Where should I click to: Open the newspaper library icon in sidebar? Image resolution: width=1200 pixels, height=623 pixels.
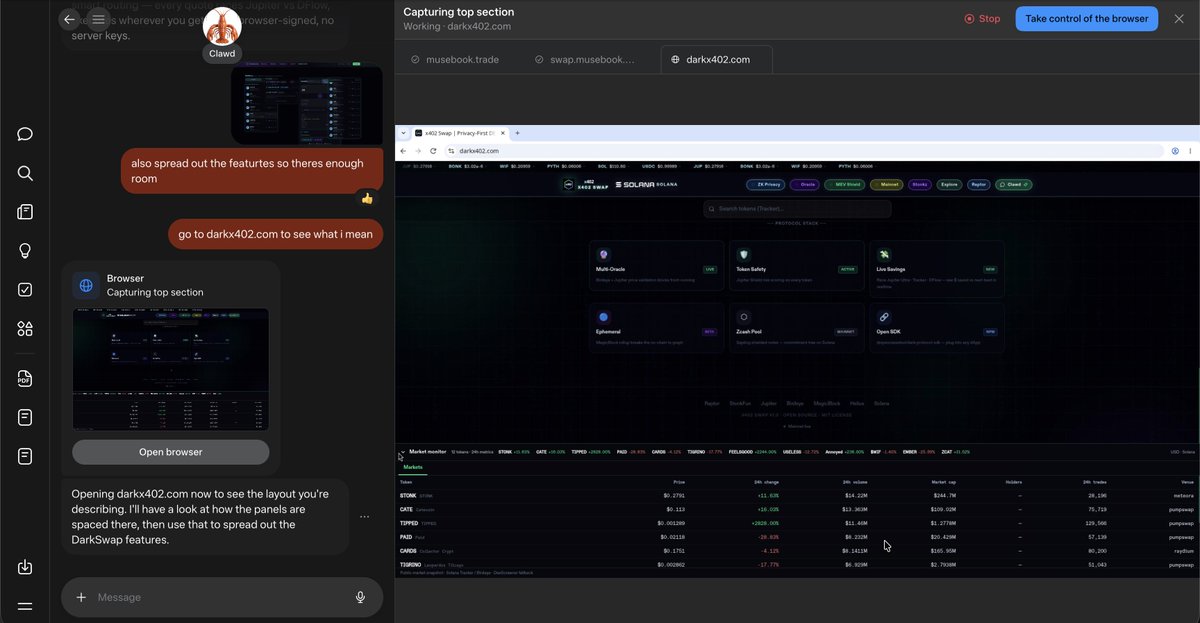click(25, 212)
